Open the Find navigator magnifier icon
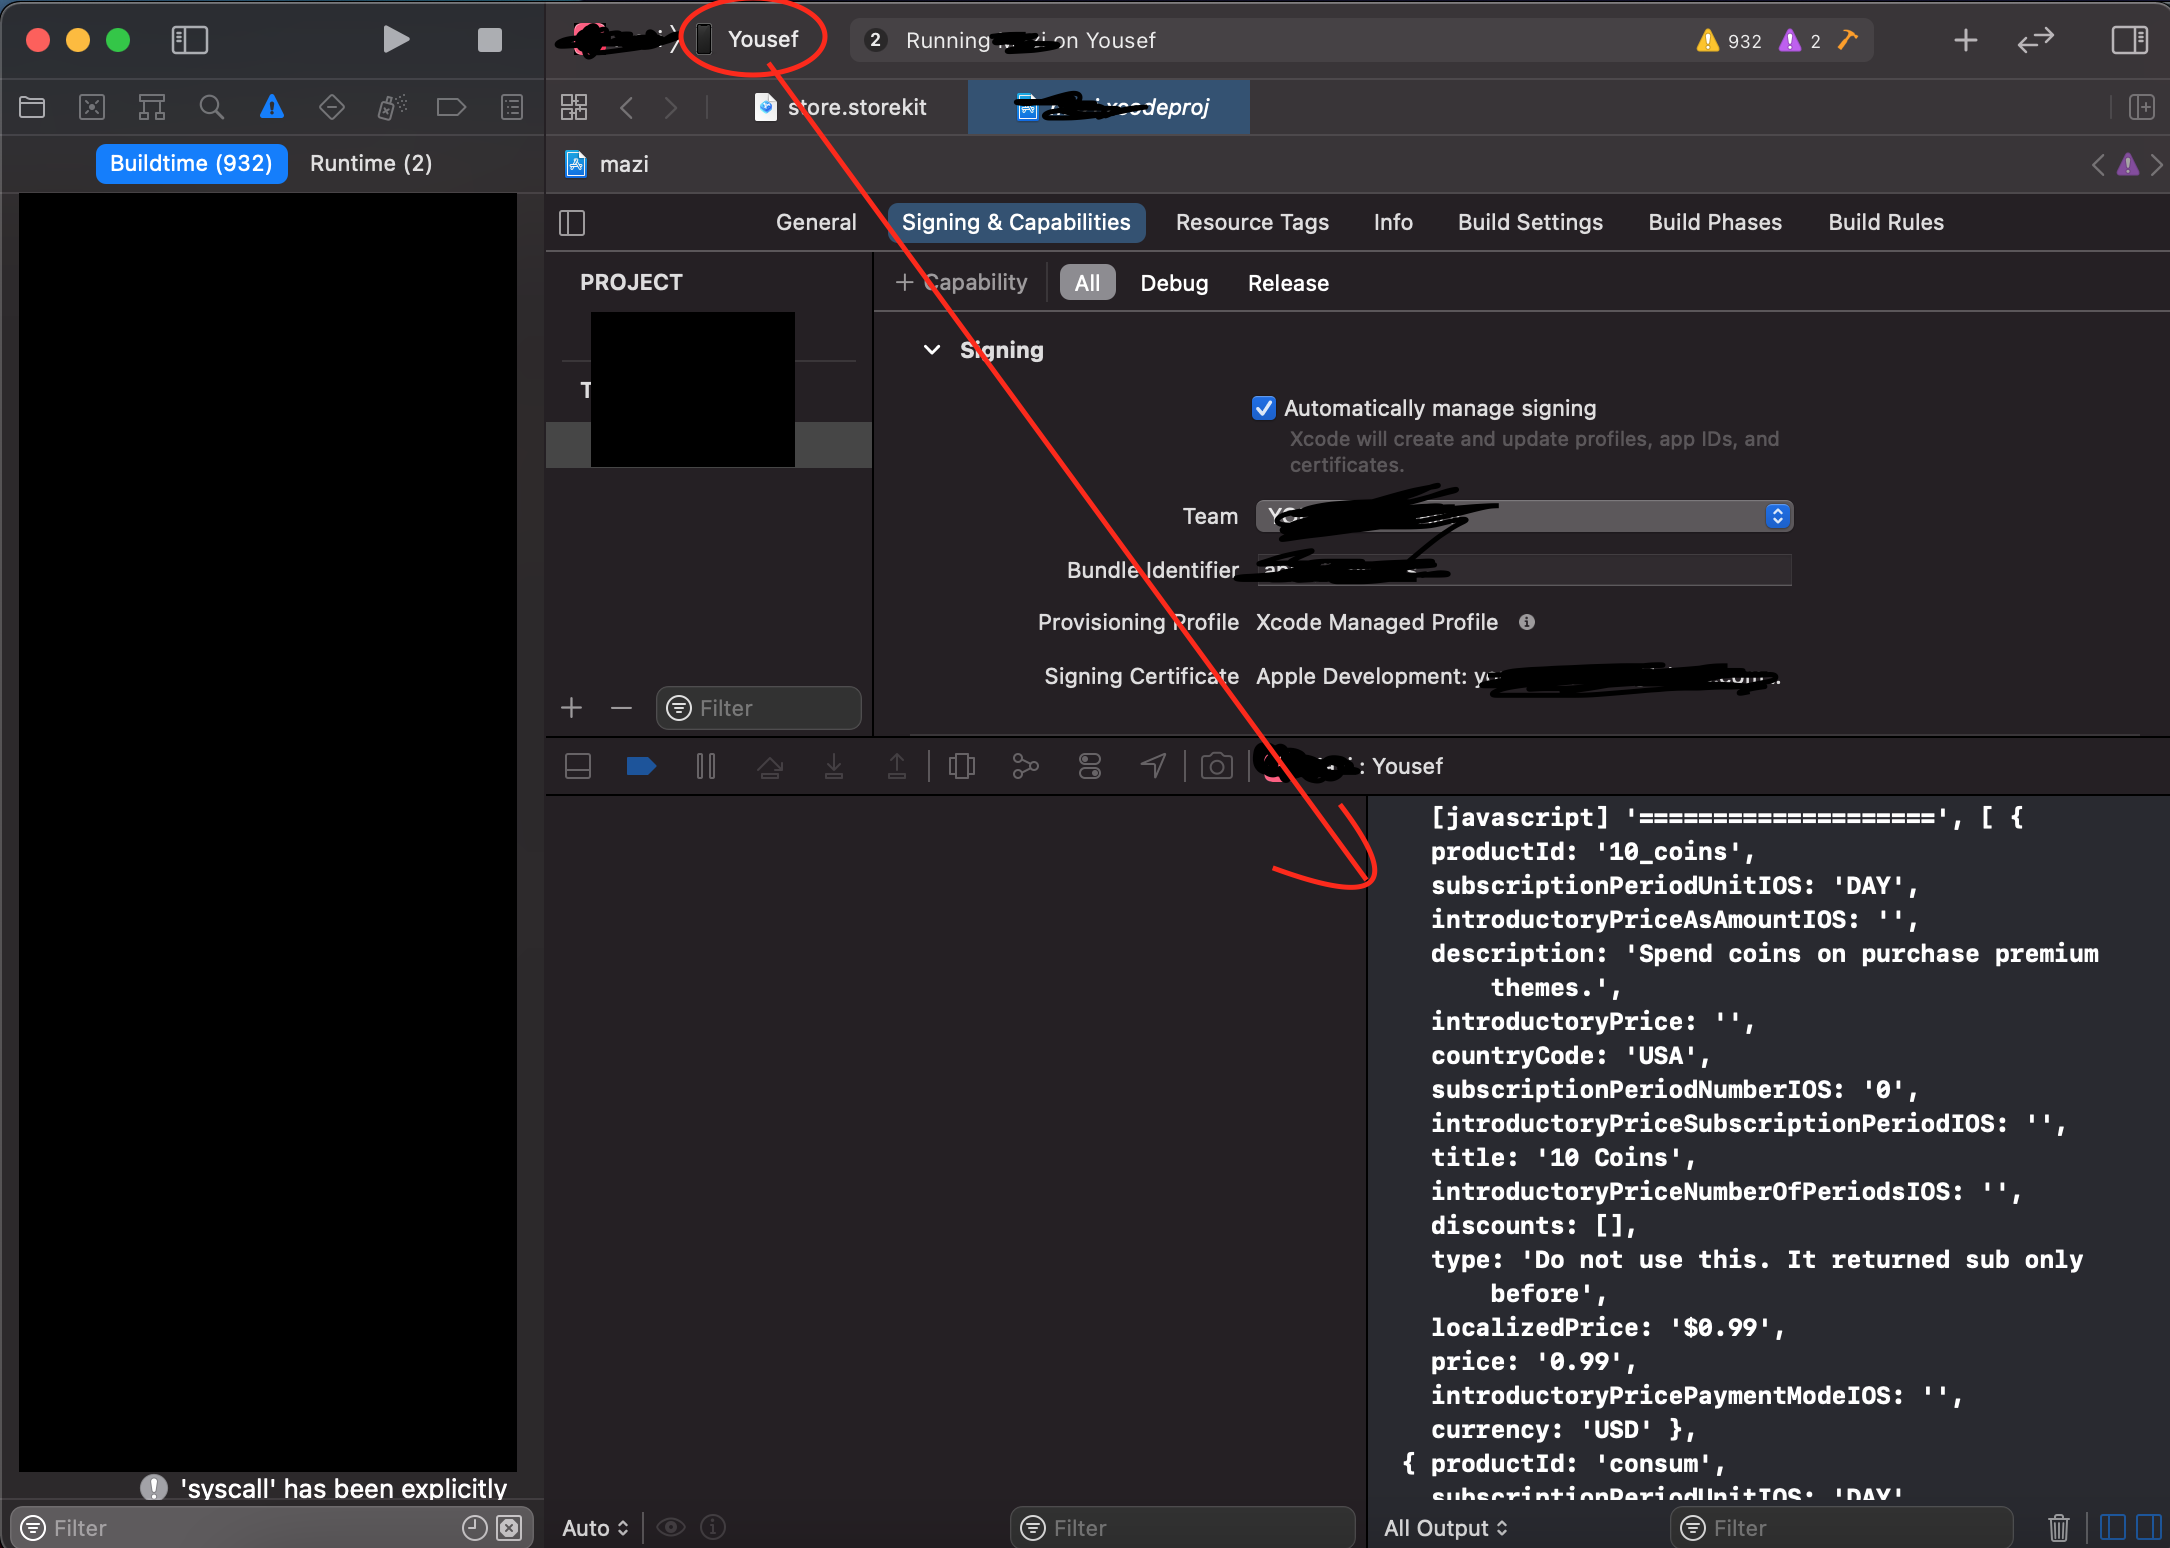 pyautogui.click(x=211, y=107)
